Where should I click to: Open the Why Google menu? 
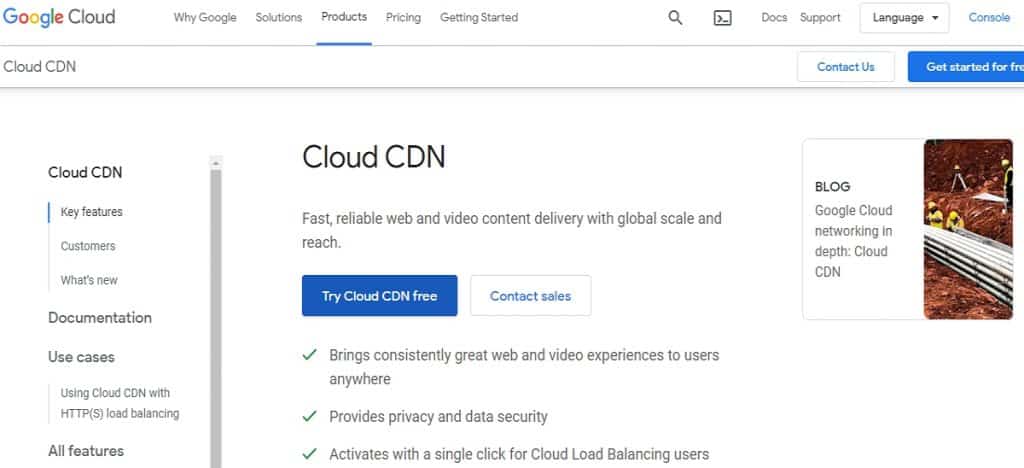205,18
